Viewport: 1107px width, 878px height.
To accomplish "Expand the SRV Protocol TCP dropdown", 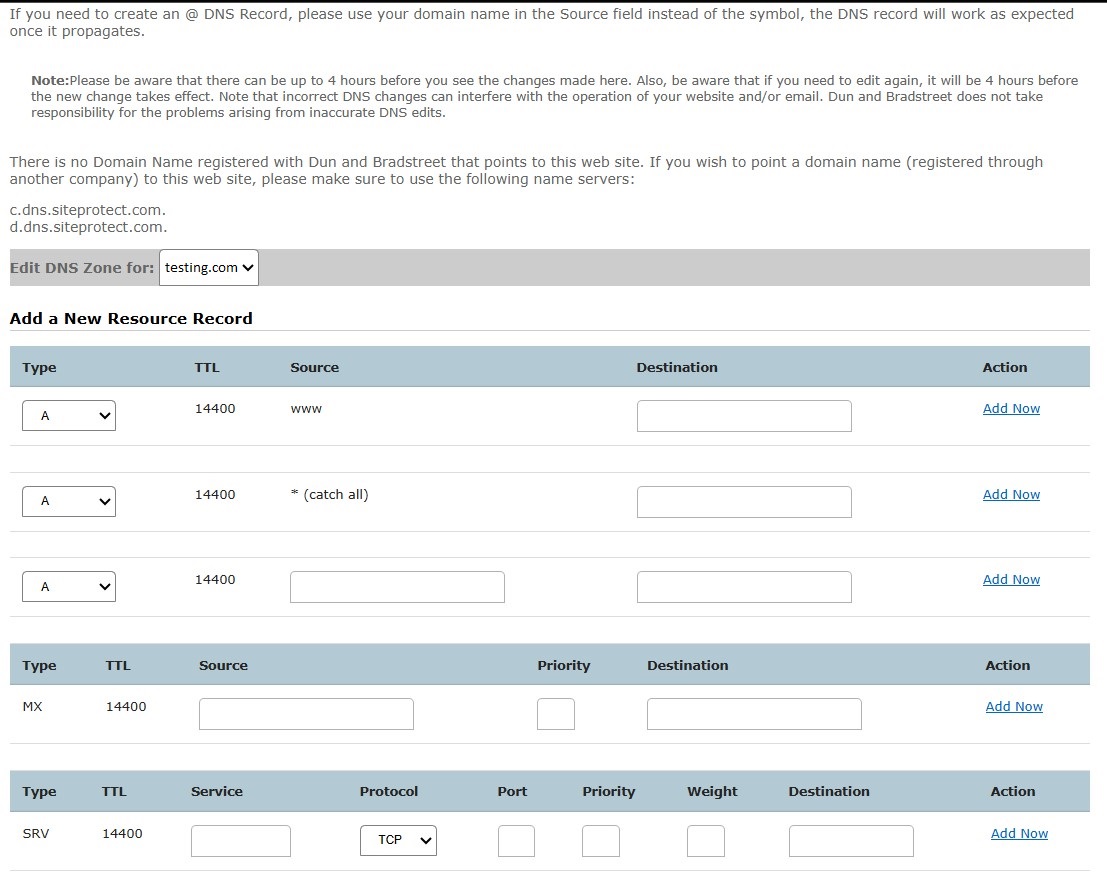I will [398, 840].
